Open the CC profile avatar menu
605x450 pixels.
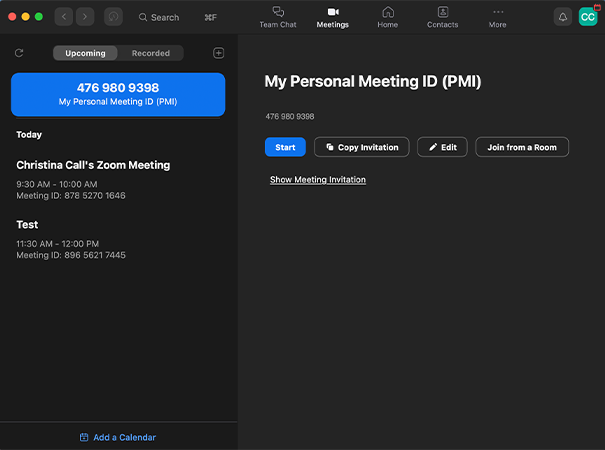[588, 17]
